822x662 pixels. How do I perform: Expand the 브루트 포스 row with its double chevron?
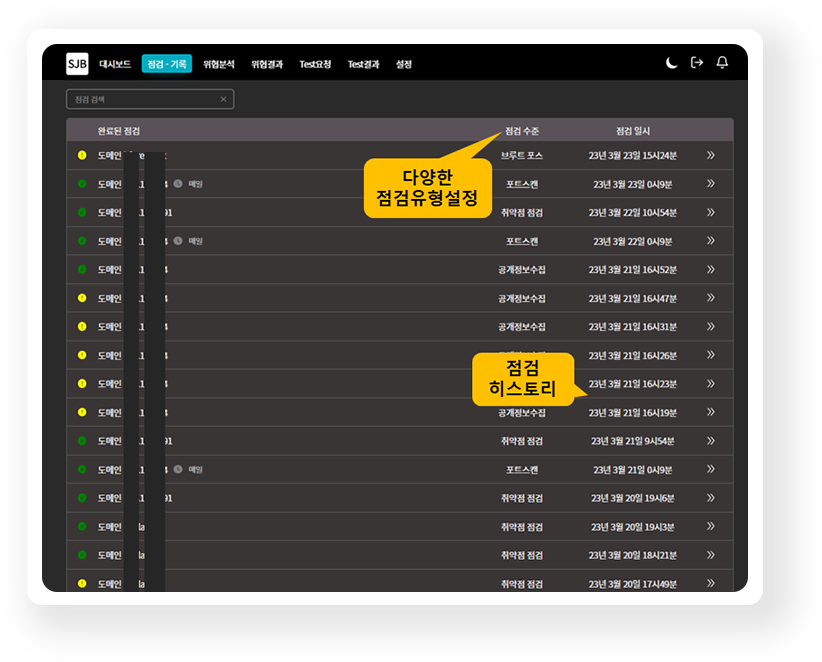pyautogui.click(x=711, y=155)
